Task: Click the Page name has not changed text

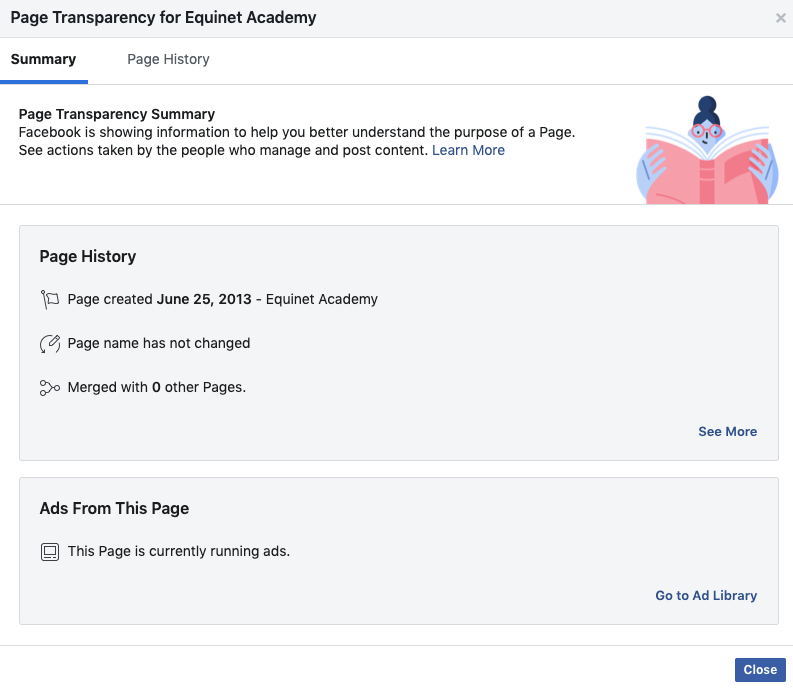Action: (x=159, y=343)
